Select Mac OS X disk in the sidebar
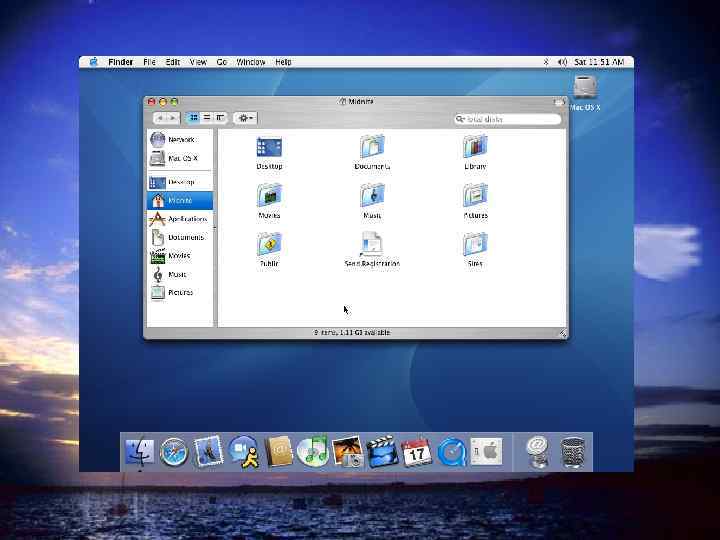 [x=180, y=158]
